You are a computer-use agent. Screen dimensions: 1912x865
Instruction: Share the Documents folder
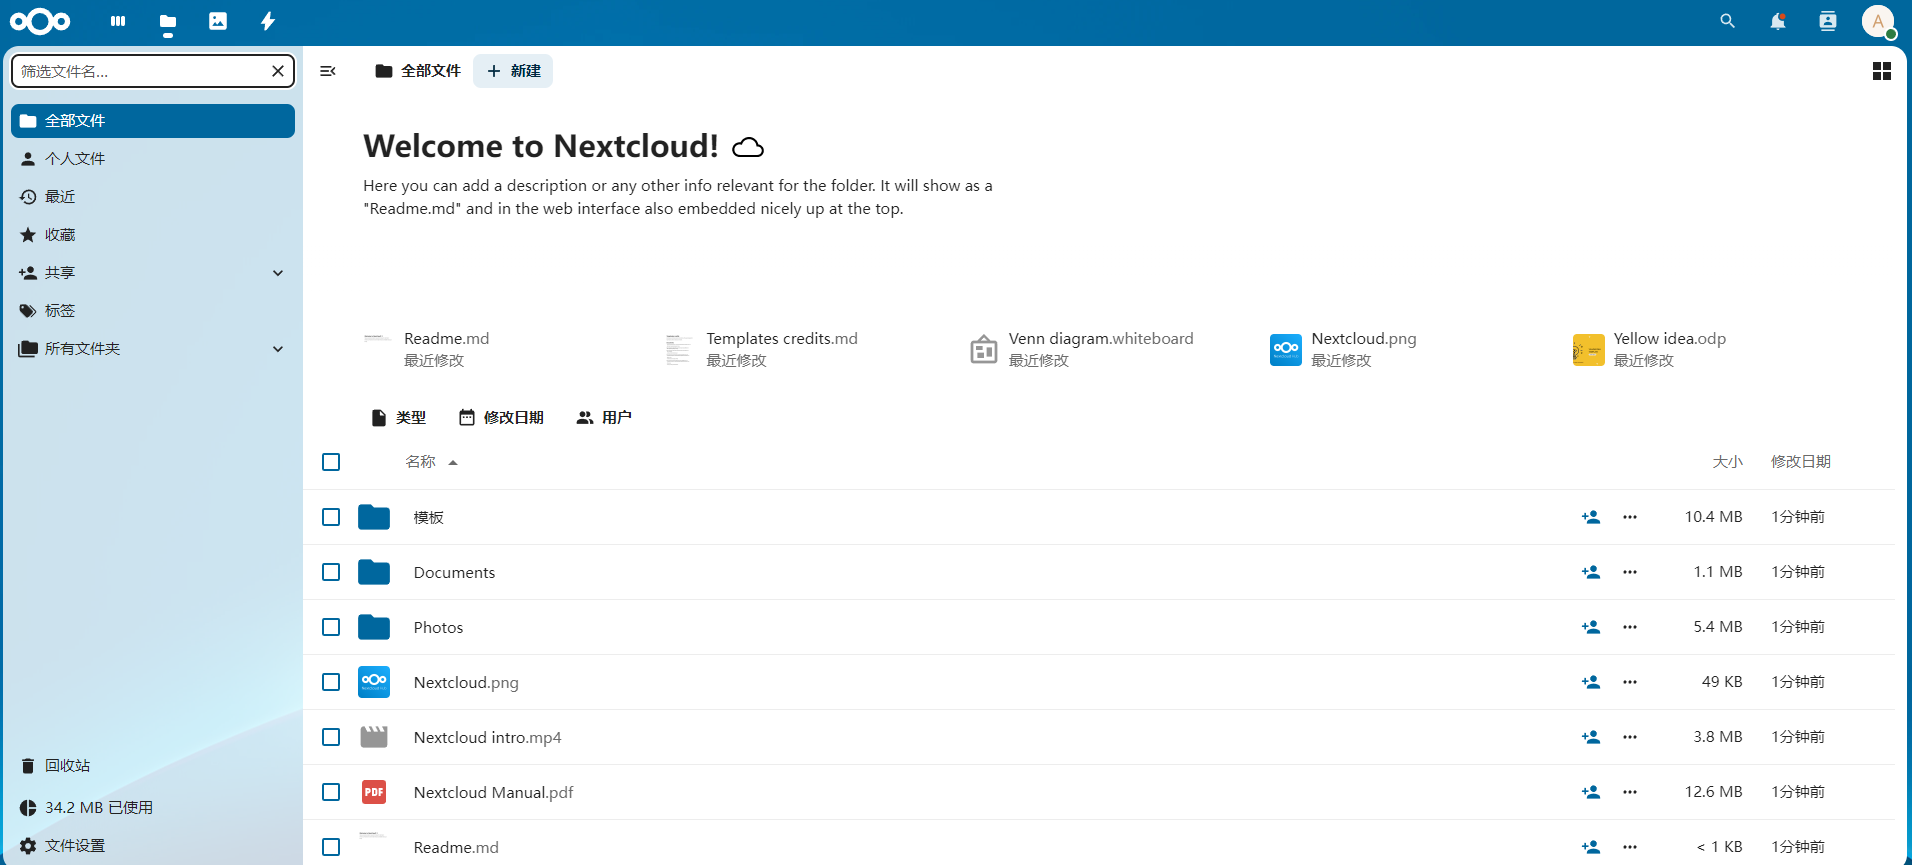coord(1590,572)
